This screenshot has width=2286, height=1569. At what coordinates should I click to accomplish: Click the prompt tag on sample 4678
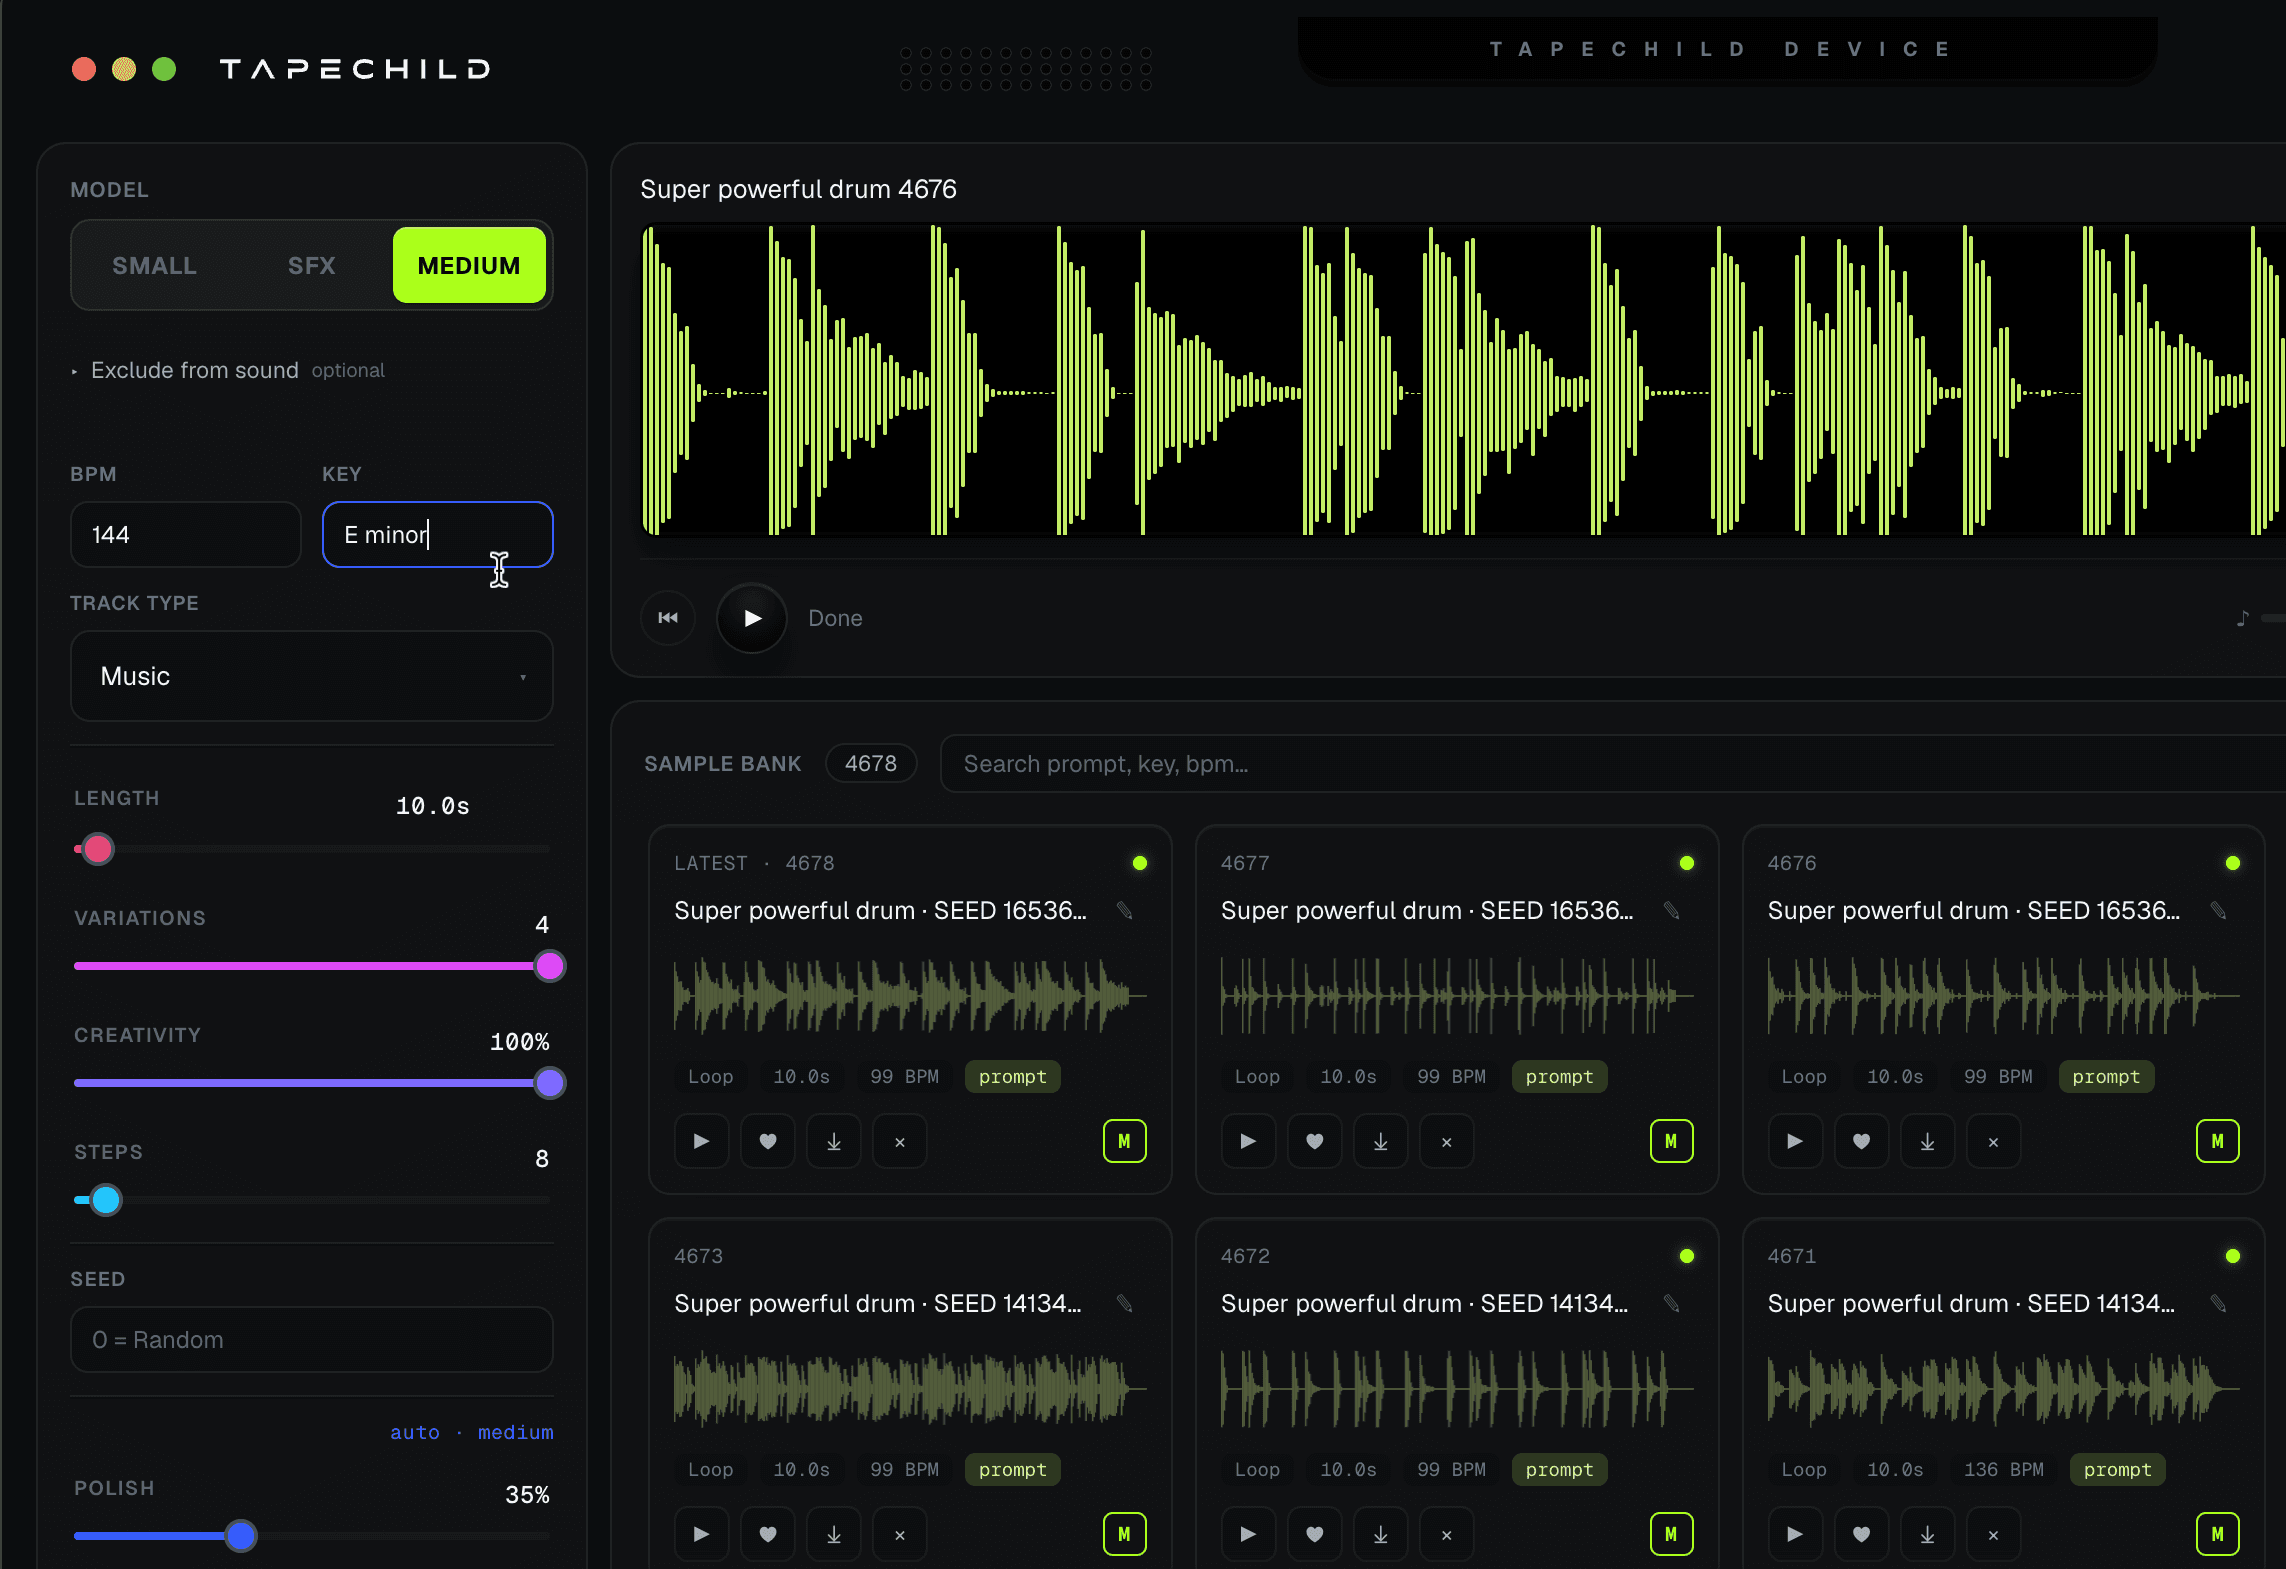pyautogui.click(x=1012, y=1076)
